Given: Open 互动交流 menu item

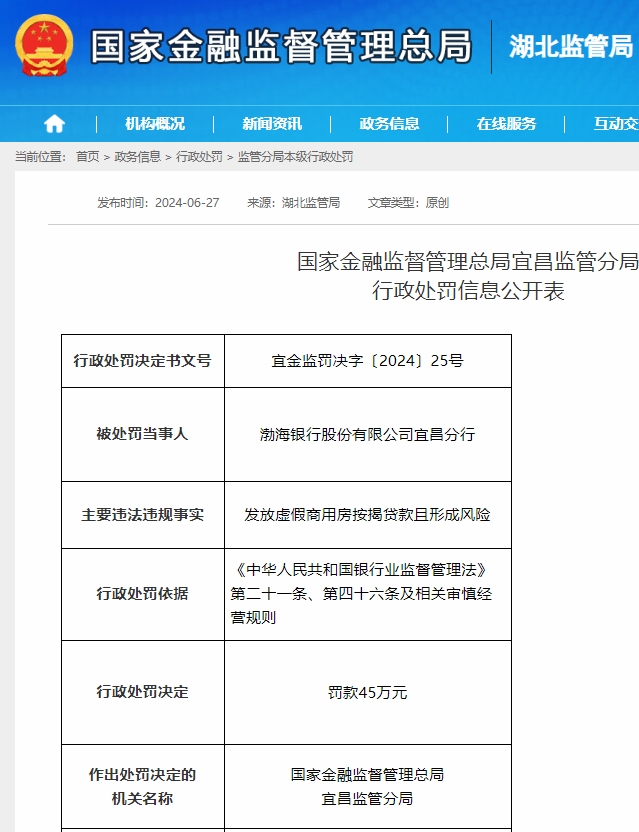Looking at the screenshot, I should [616, 124].
